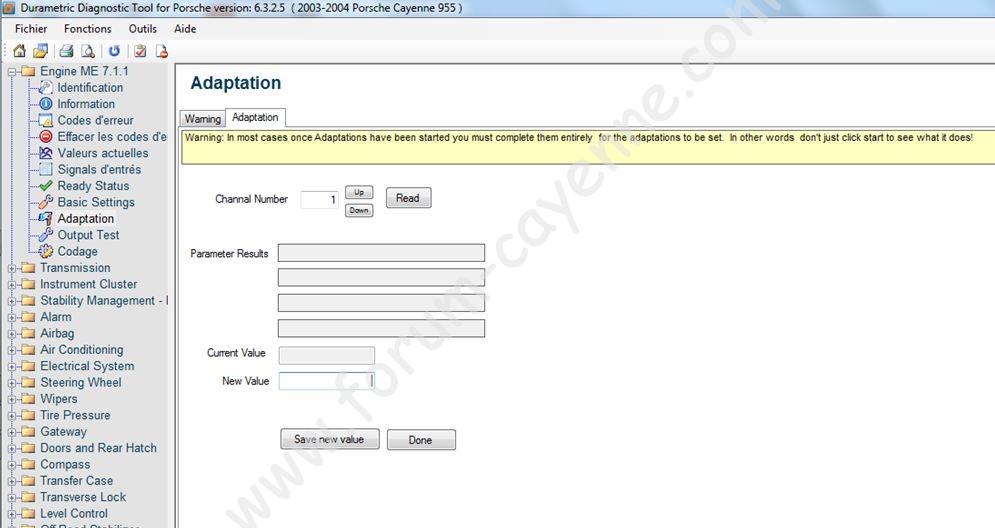This screenshot has height=528, width=995.
Task: Click the Airbag folder icon
Action: [x=28, y=333]
